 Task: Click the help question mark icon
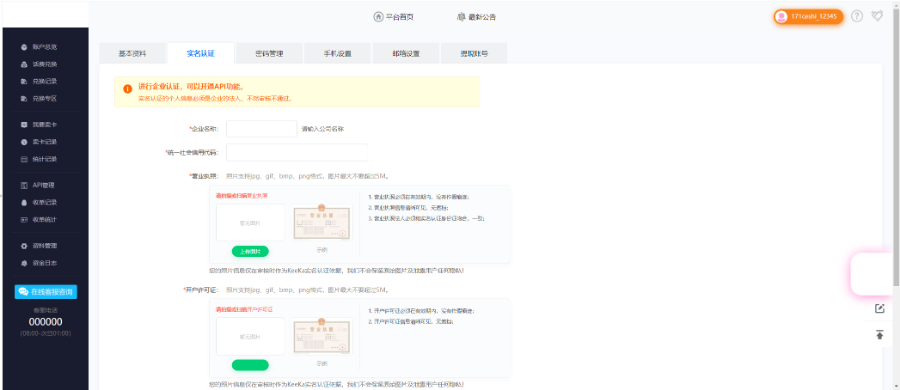click(856, 17)
